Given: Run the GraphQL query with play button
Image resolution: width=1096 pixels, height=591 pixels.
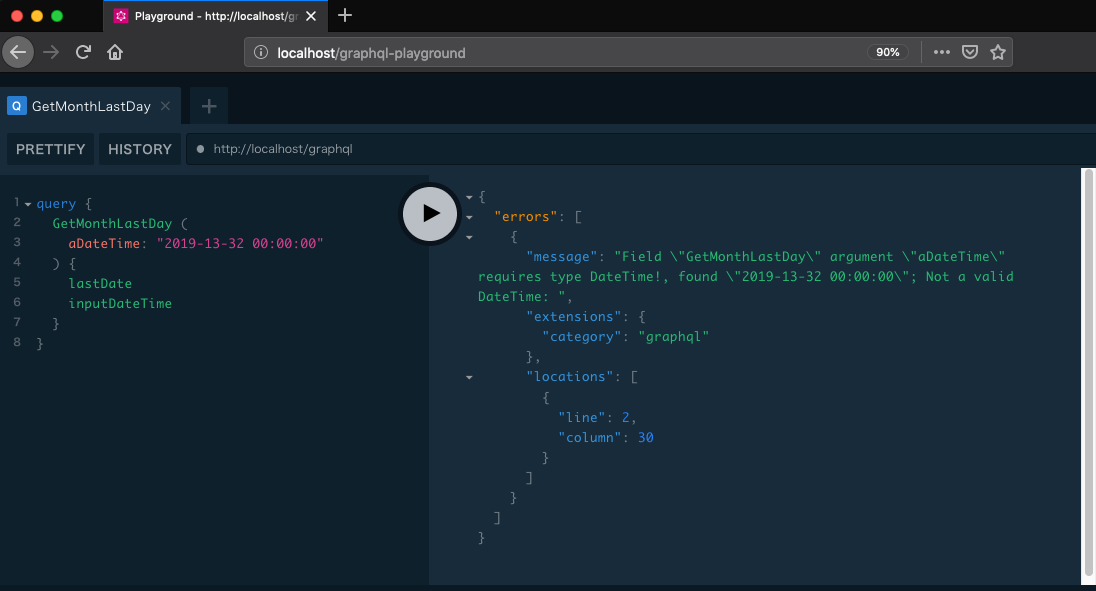Looking at the screenshot, I should [x=430, y=213].
